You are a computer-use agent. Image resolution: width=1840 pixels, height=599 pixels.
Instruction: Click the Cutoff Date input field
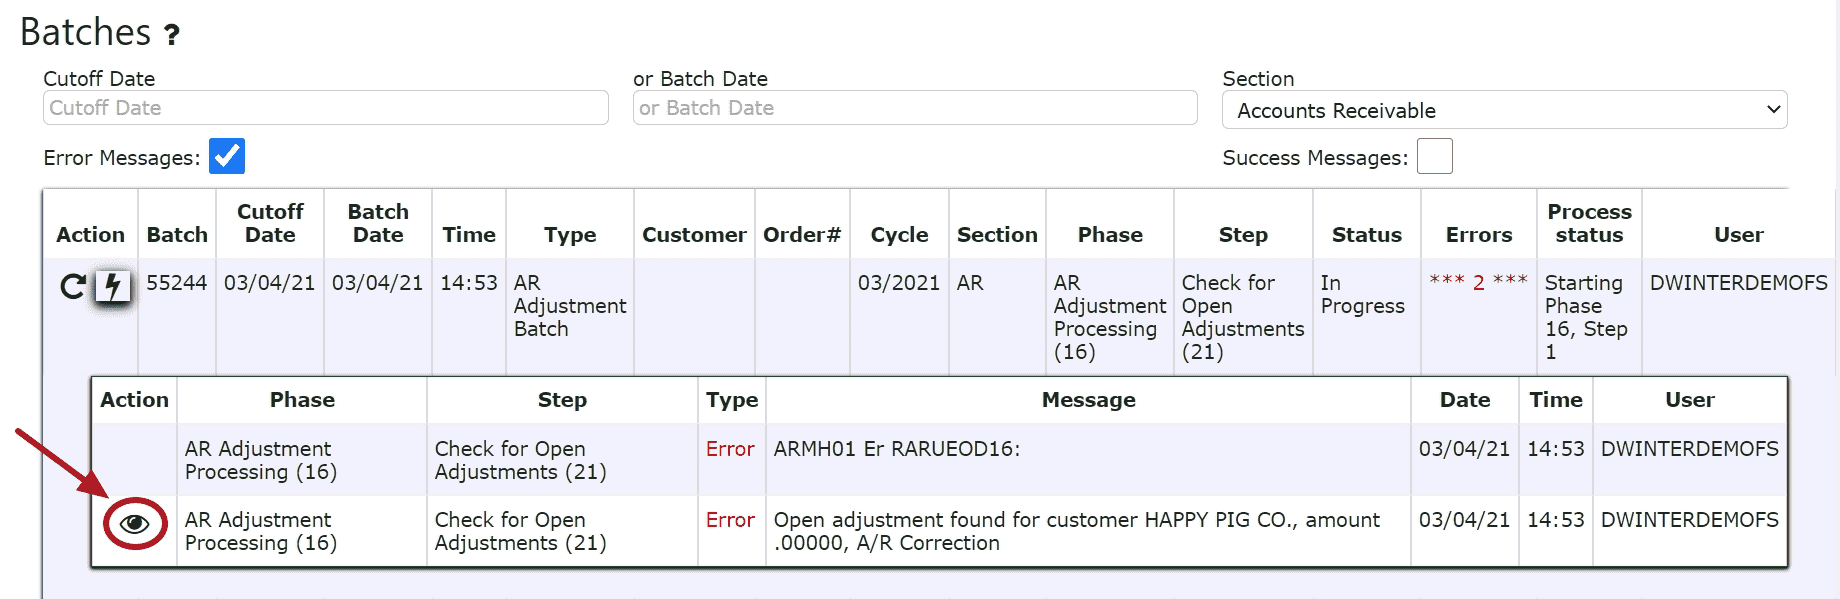pos(325,108)
